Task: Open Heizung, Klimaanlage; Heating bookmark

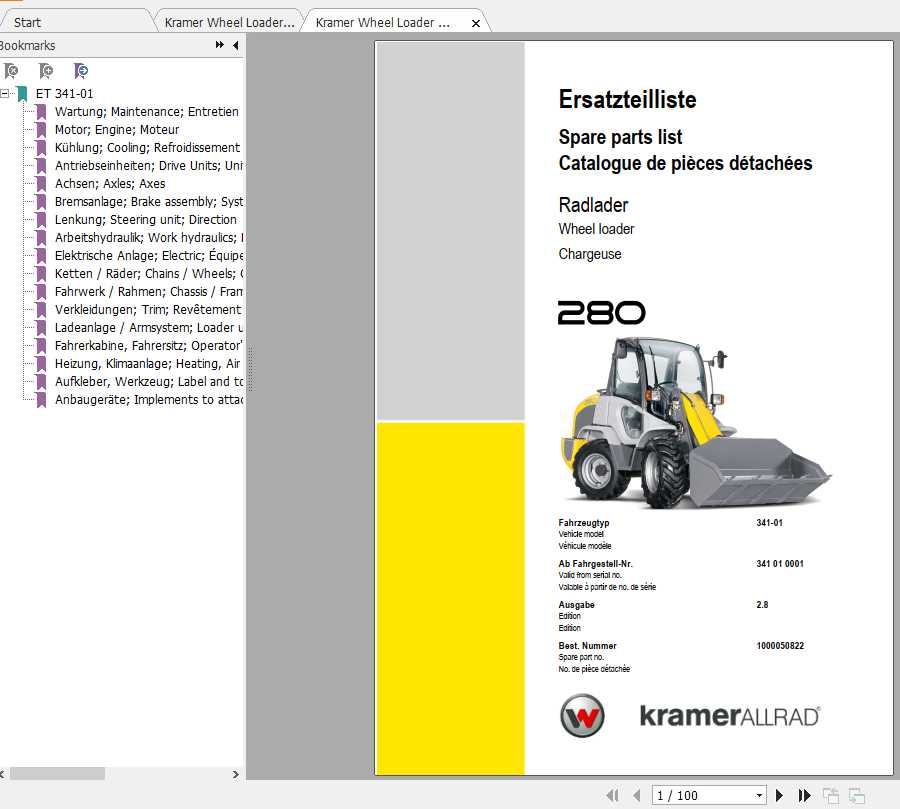Action: pyautogui.click(x=148, y=363)
